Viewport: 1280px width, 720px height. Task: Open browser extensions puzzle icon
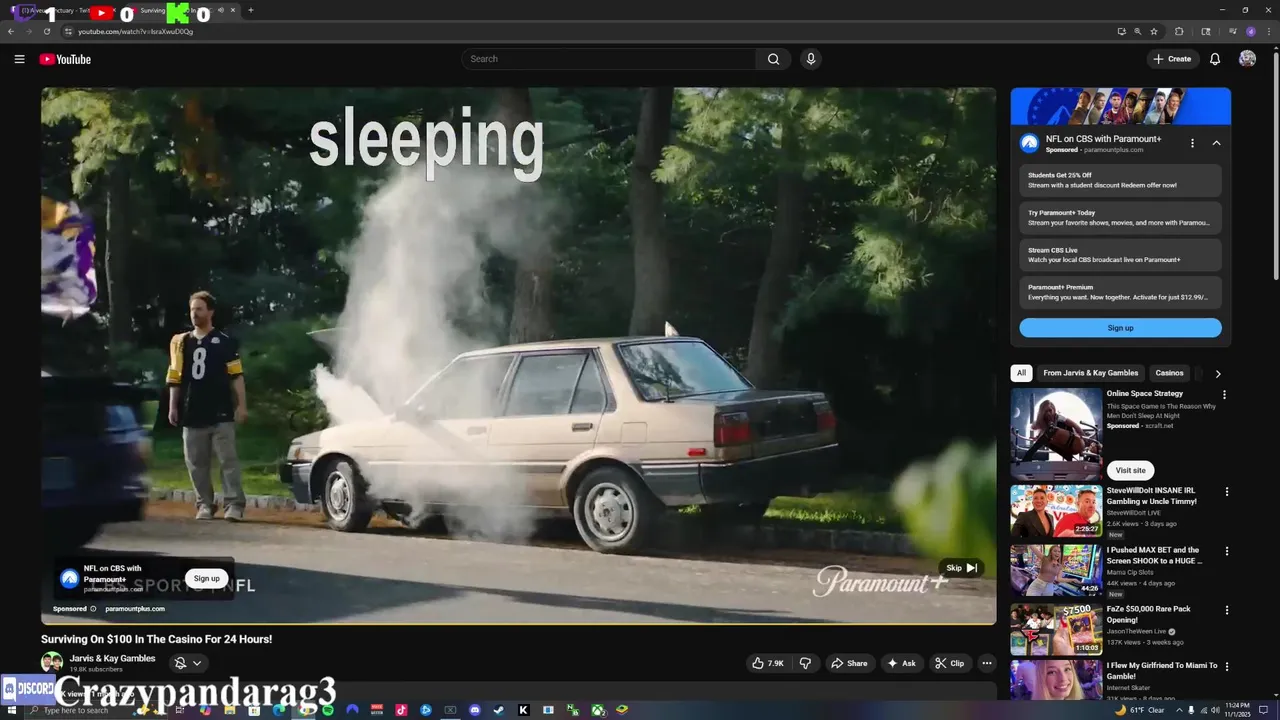click(x=1179, y=31)
